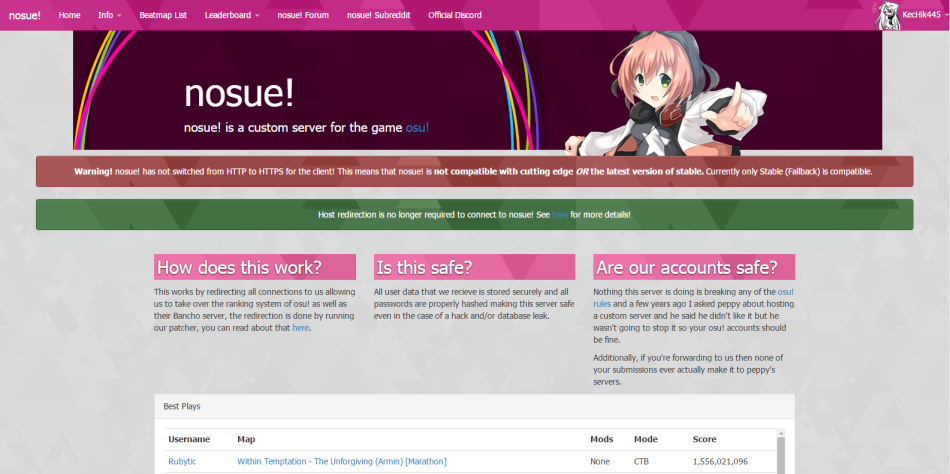
Task: Click the KecHik445 user avatar
Action: 886,15
